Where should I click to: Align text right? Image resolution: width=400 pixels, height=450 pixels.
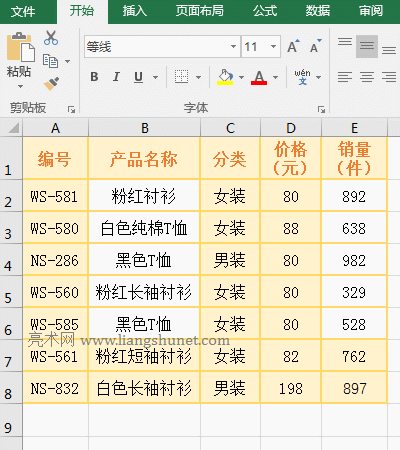[x=389, y=77]
